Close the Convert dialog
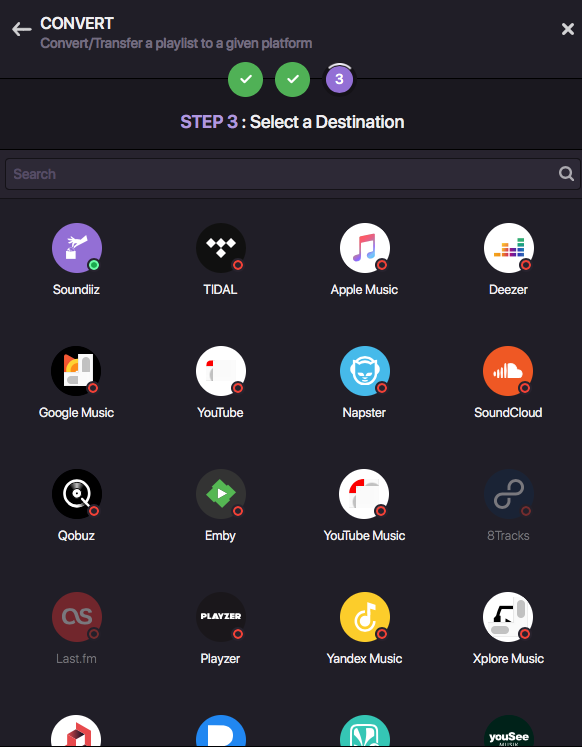 [x=567, y=29]
